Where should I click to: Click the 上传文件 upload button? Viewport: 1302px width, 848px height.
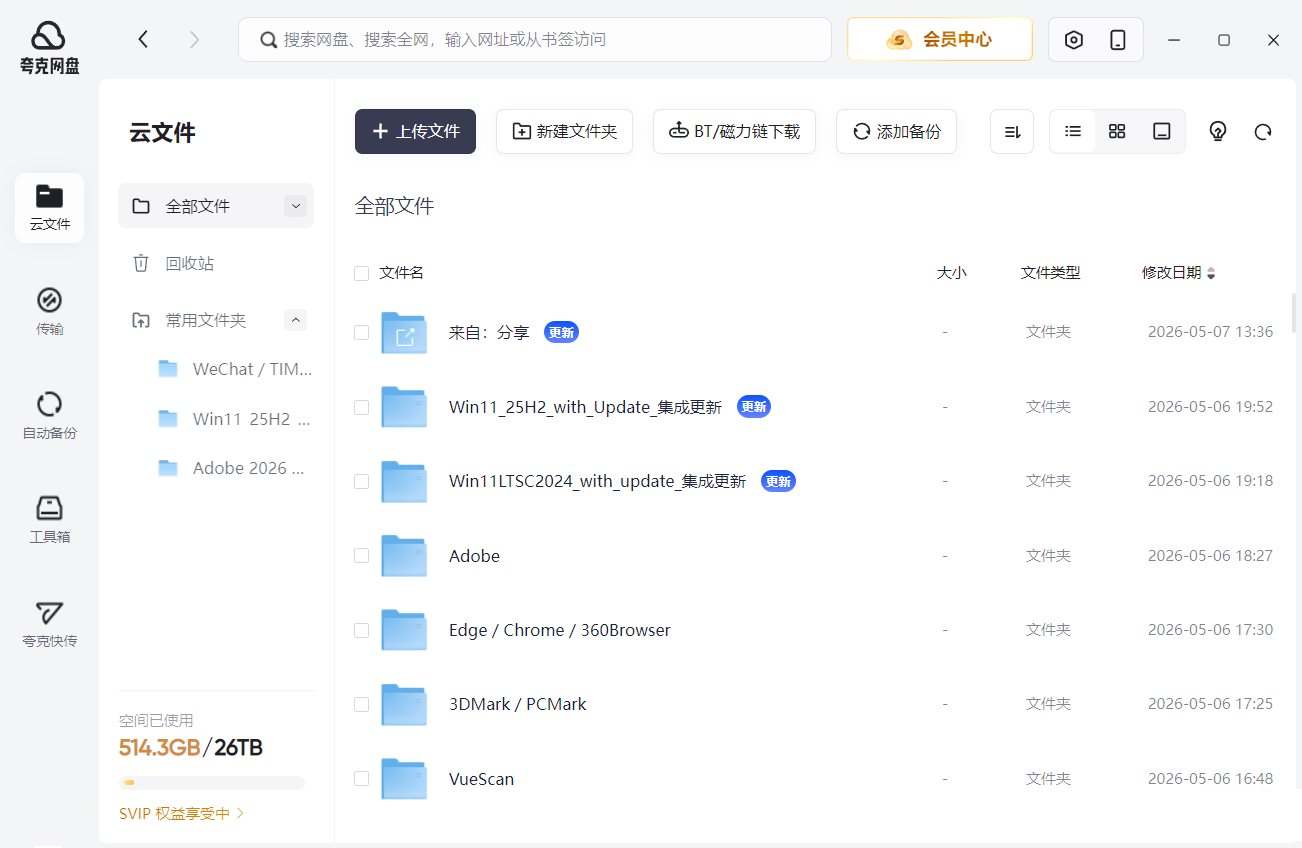(x=415, y=132)
